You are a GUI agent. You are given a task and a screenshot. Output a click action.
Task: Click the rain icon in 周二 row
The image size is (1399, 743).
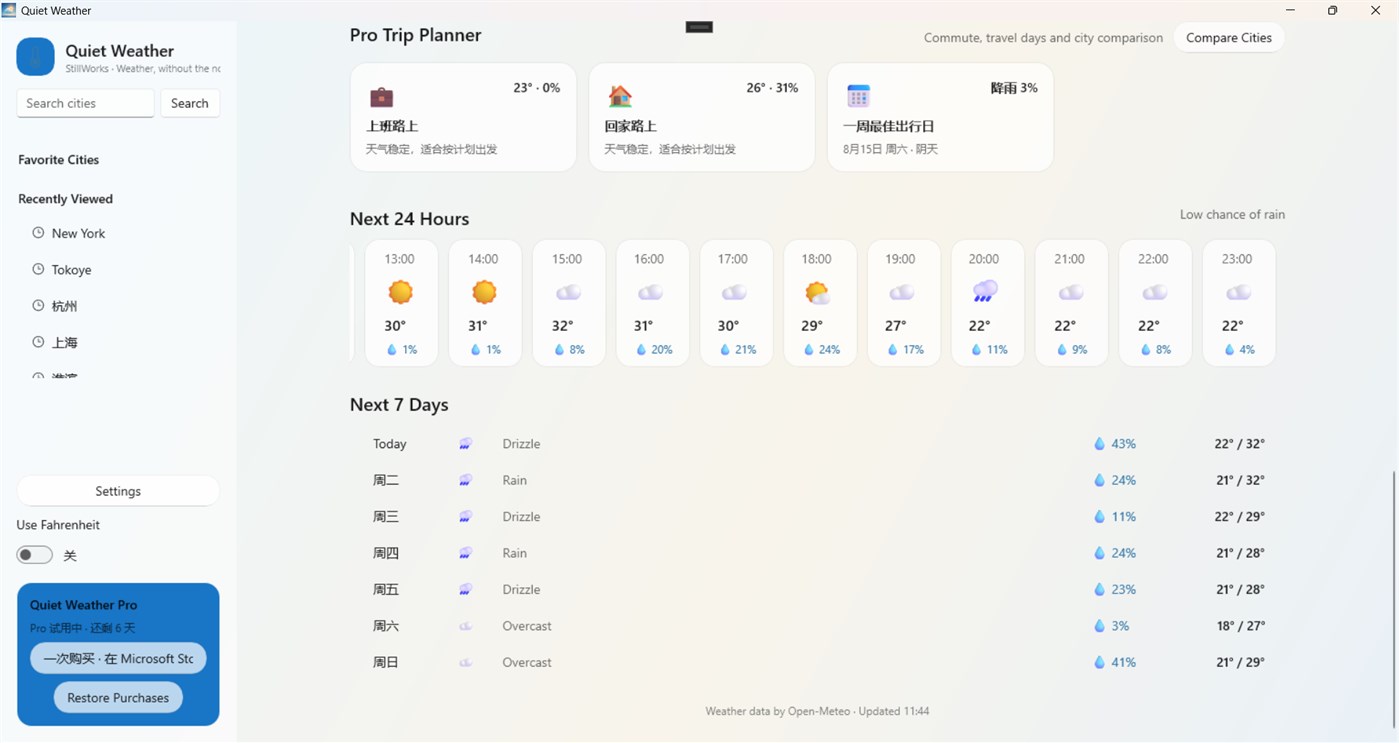[465, 480]
